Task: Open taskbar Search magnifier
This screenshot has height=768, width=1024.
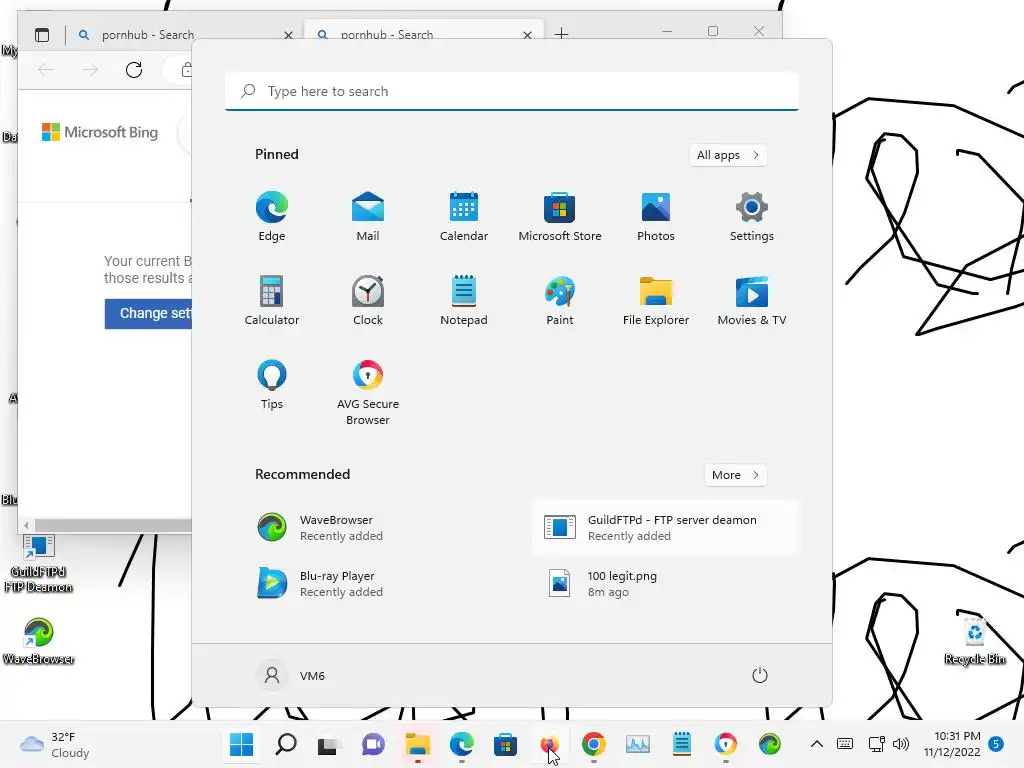Action: (285, 744)
